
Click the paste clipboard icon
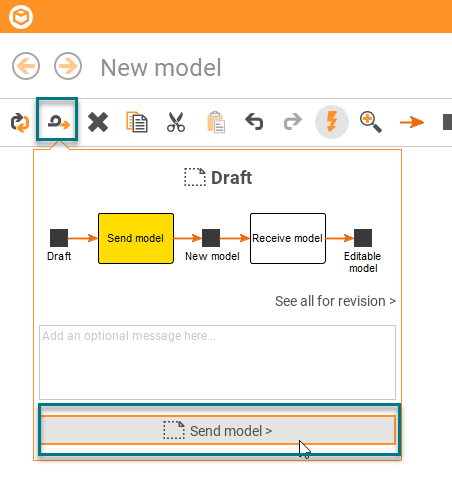point(216,122)
